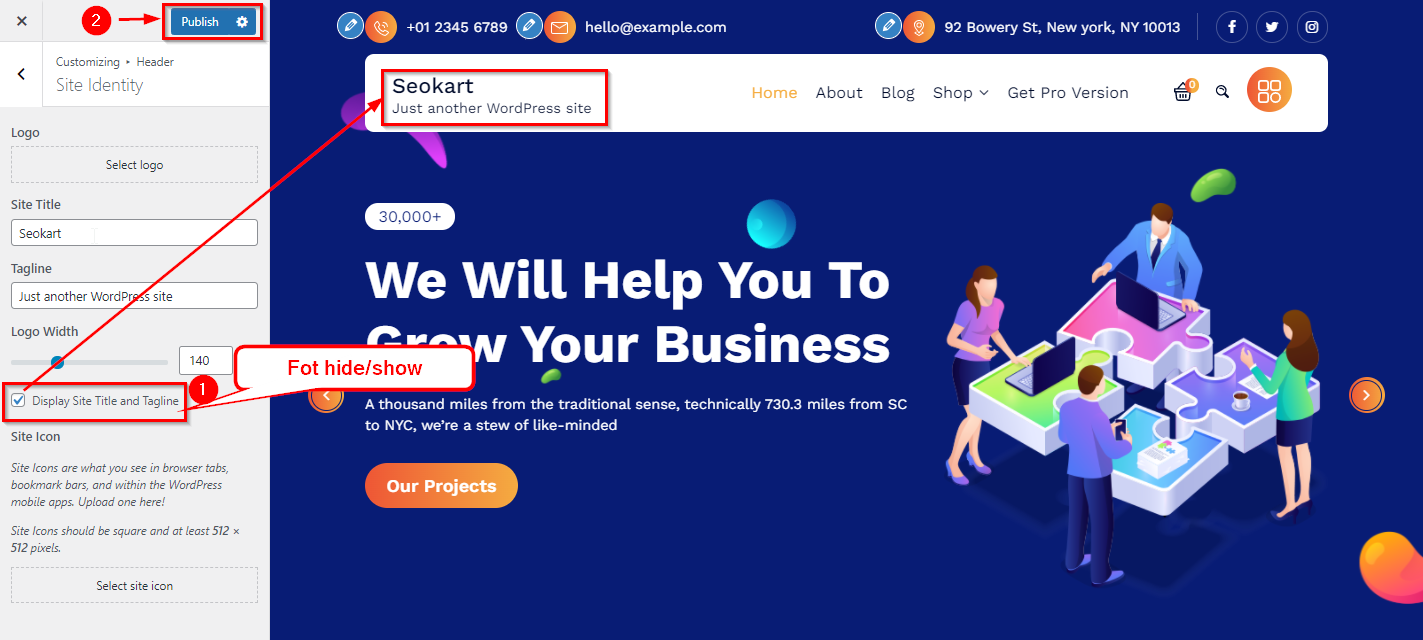Open the shopping cart basket icon
This screenshot has width=1423, height=640.
pyautogui.click(x=1184, y=91)
